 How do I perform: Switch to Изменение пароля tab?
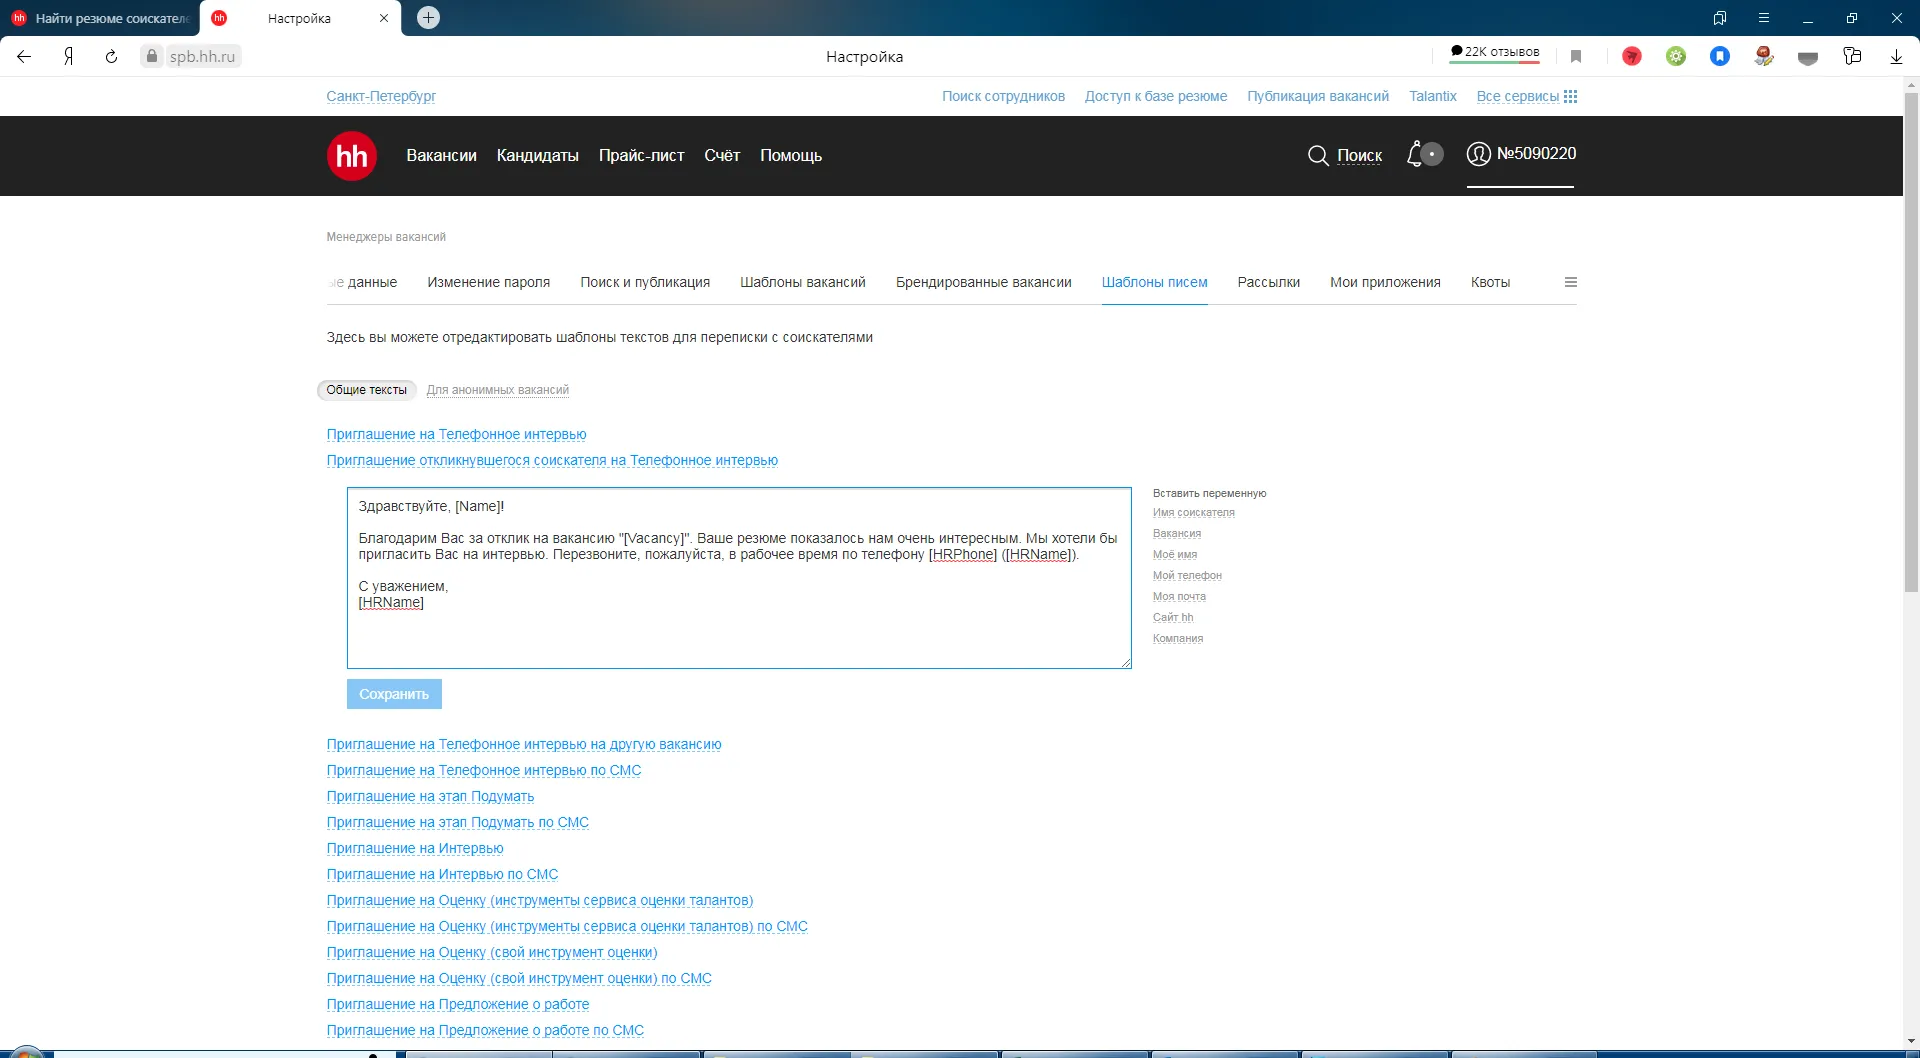point(488,282)
